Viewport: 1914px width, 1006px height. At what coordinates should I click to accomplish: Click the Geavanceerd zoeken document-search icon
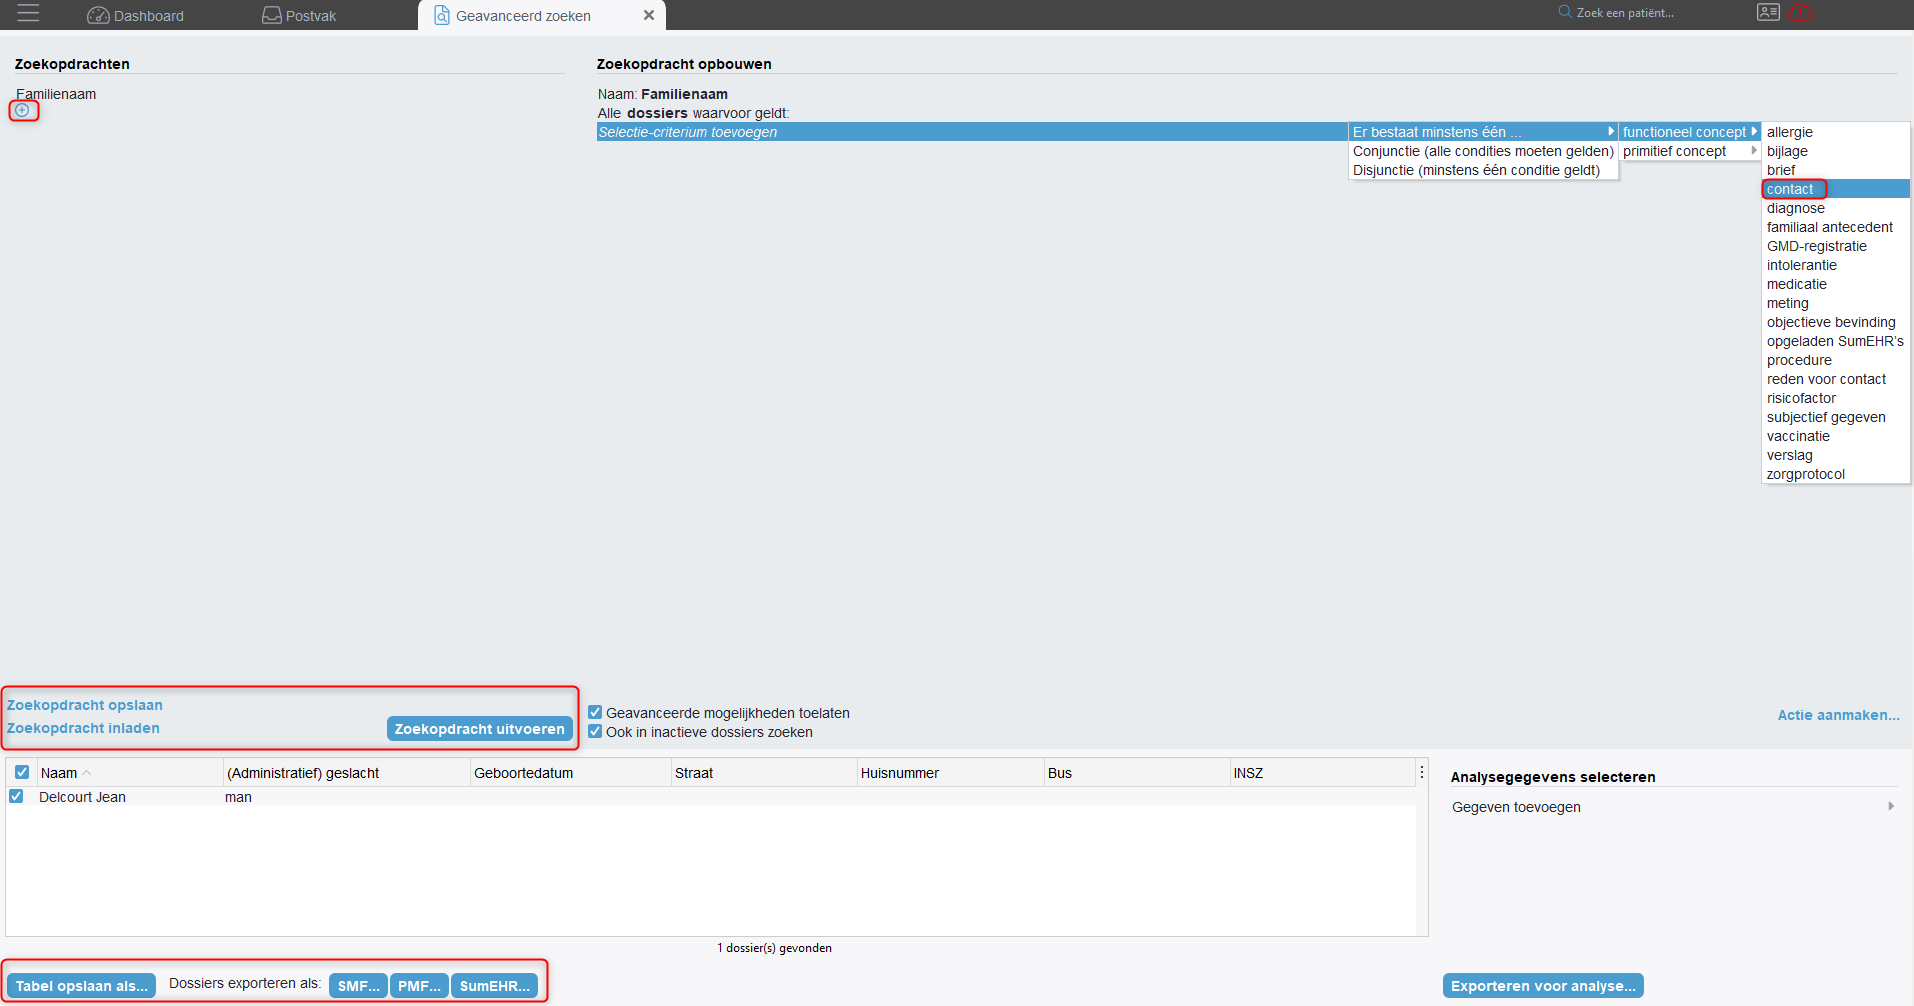(441, 15)
